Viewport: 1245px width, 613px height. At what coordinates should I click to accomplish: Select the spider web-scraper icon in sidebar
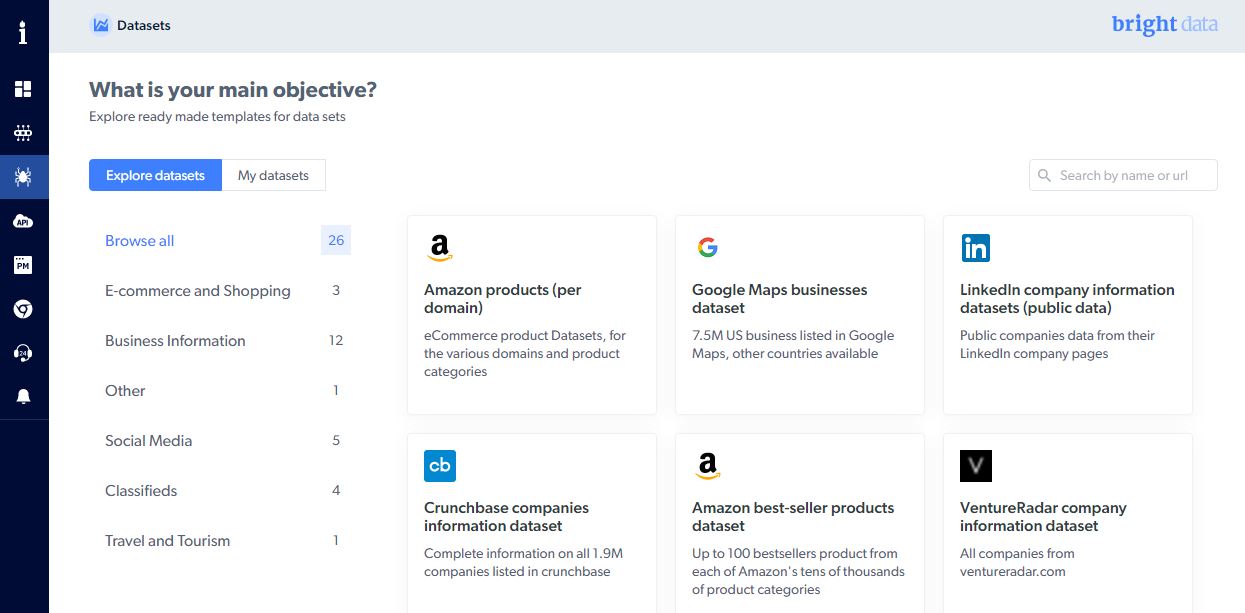click(23, 177)
